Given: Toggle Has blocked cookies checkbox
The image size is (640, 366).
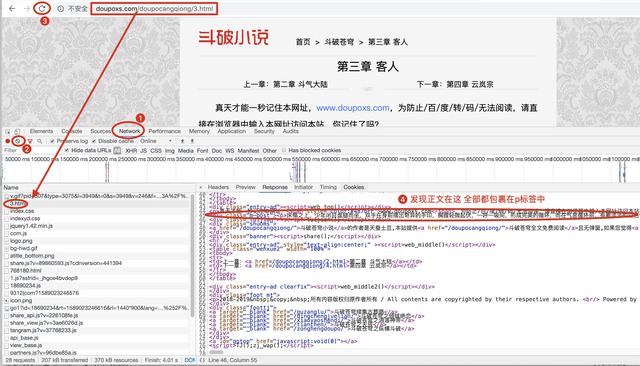Looking at the screenshot, I should click(x=284, y=151).
